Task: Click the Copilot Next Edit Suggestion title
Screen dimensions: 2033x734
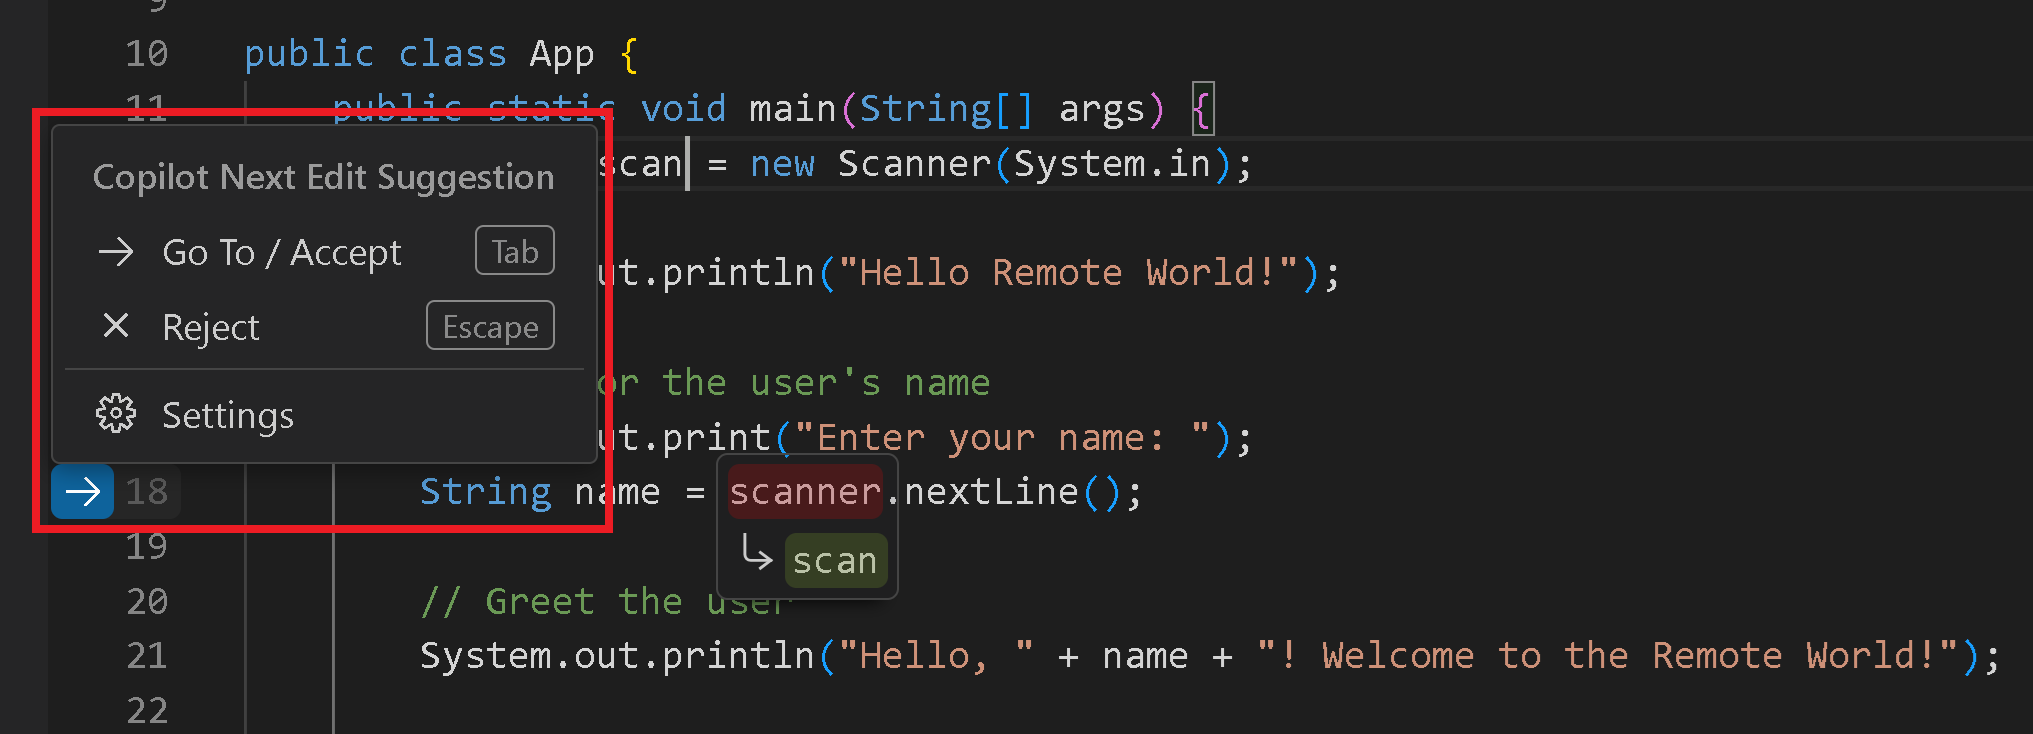Action: tap(323, 177)
